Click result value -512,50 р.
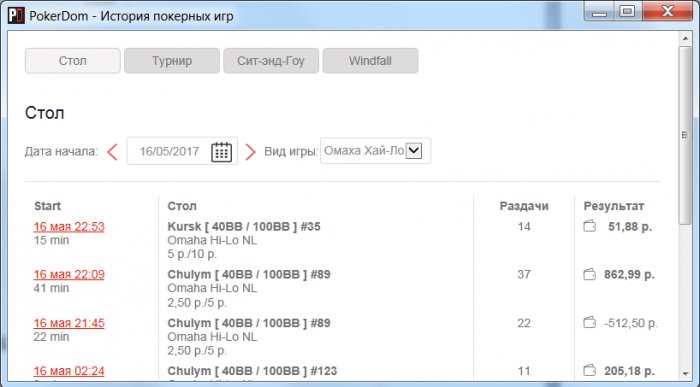 pyautogui.click(x=630, y=323)
